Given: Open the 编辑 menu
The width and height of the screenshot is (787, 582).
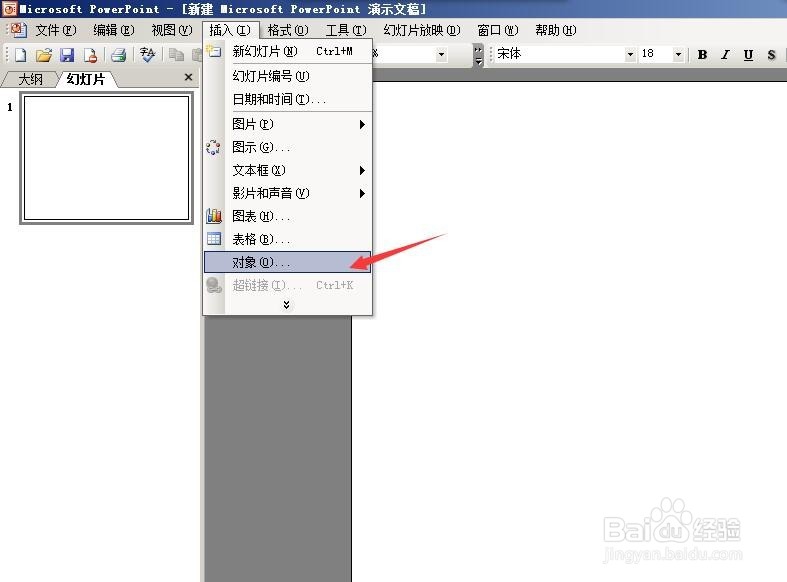Looking at the screenshot, I should coord(114,31).
